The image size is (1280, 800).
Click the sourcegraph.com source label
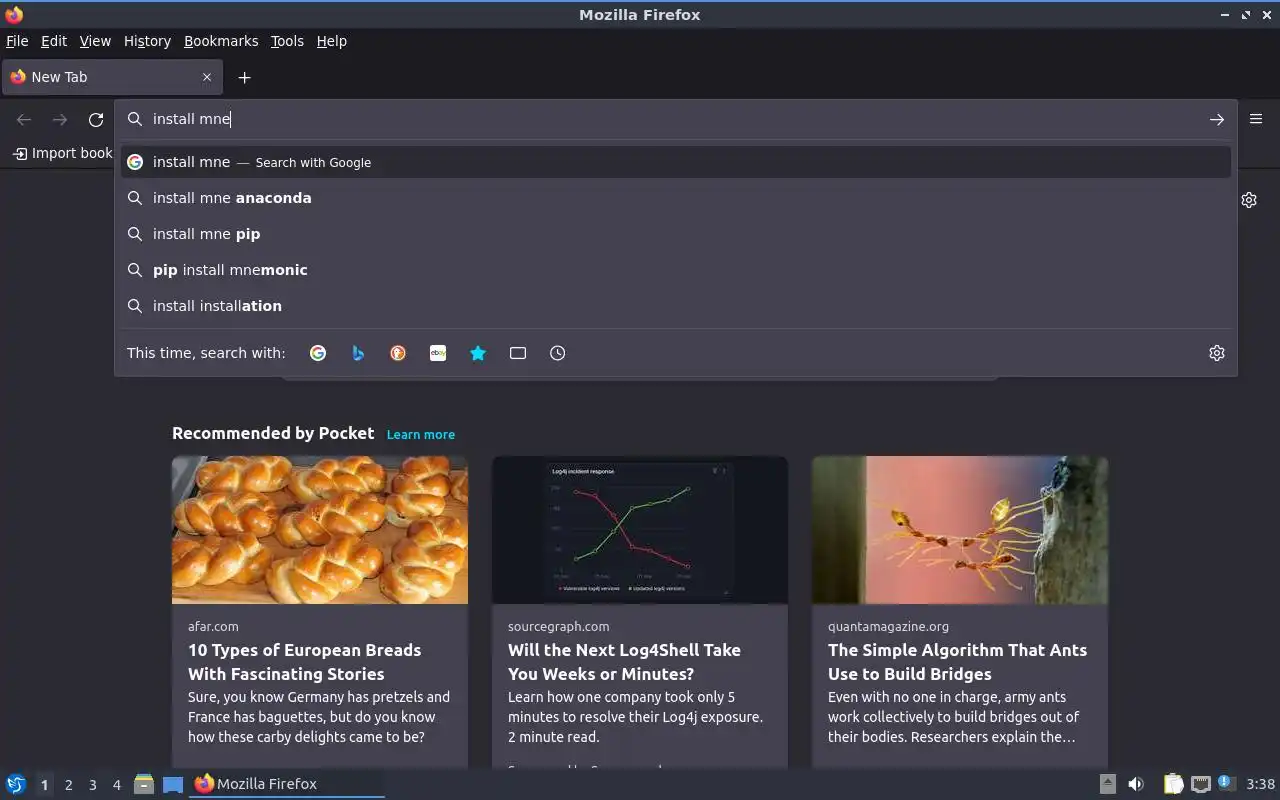click(558, 627)
